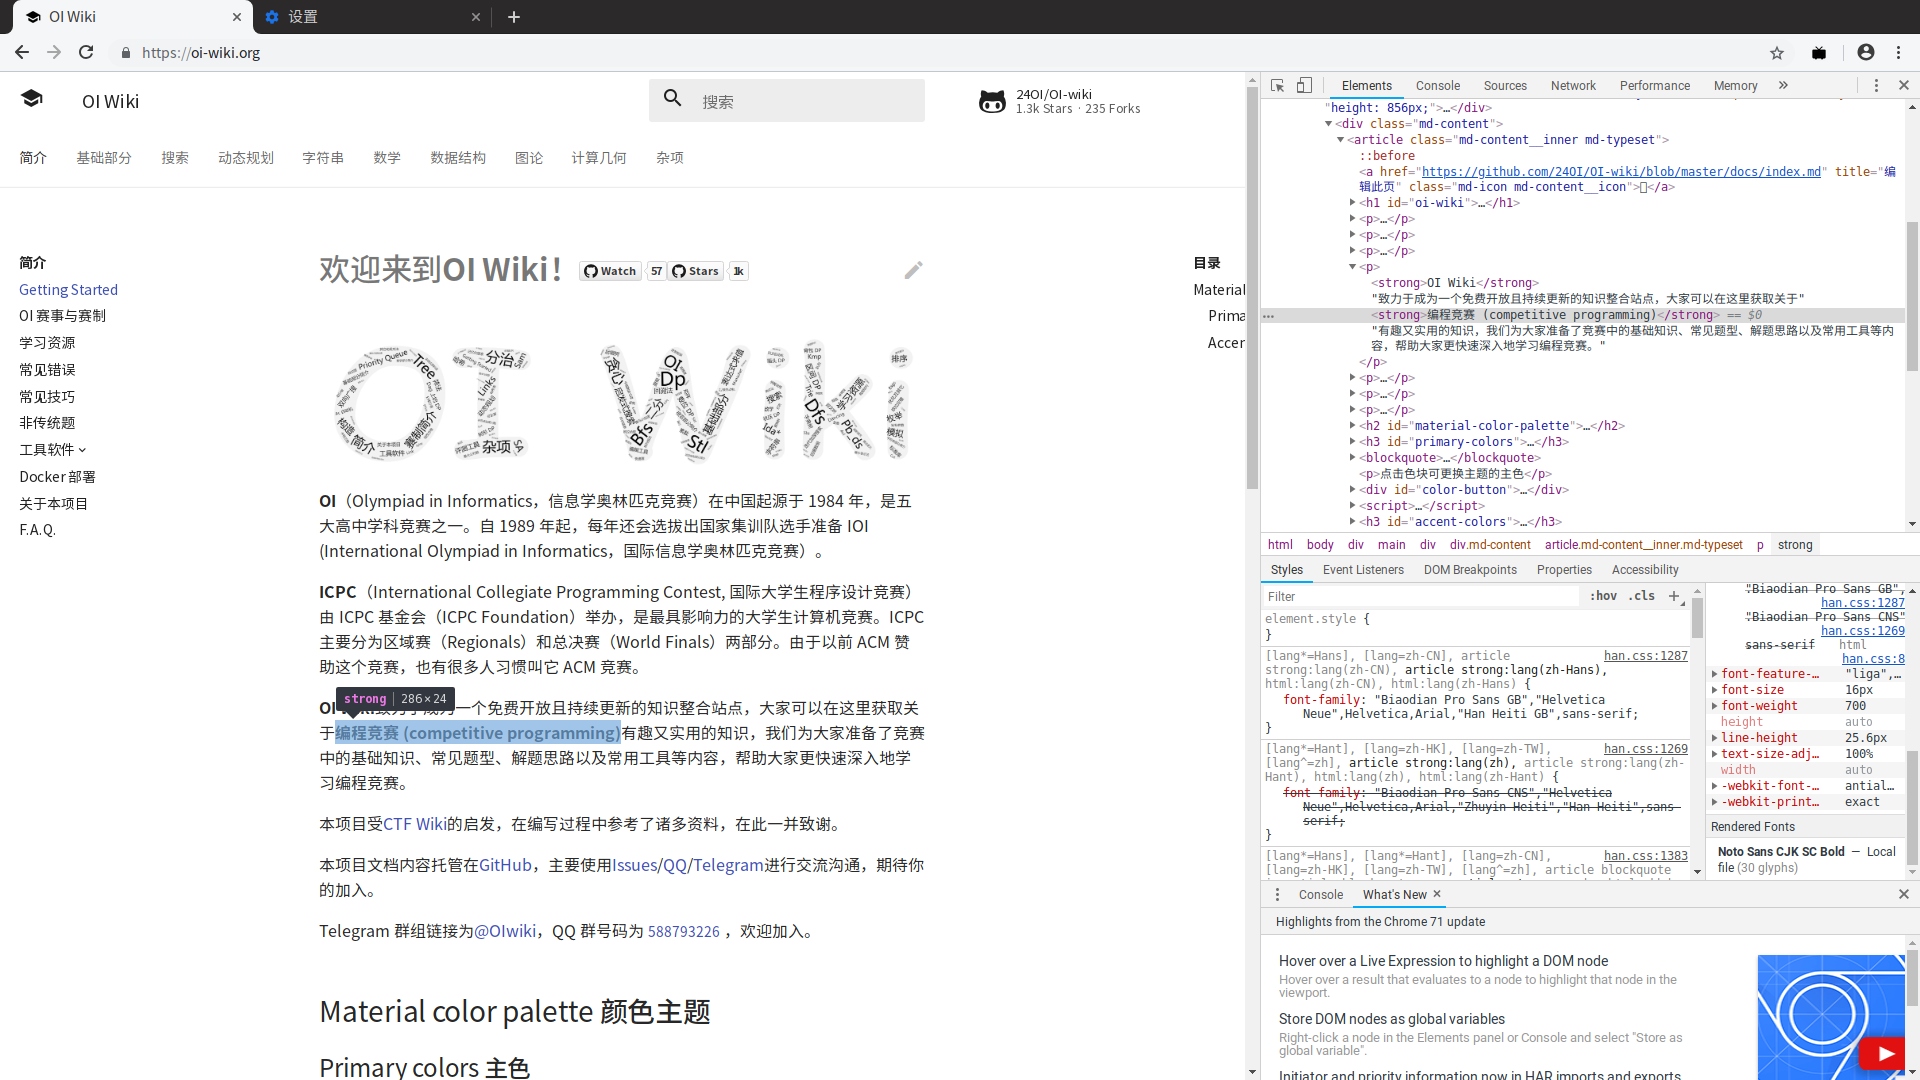Reload the page
The width and height of the screenshot is (1920, 1080).
[86, 52]
